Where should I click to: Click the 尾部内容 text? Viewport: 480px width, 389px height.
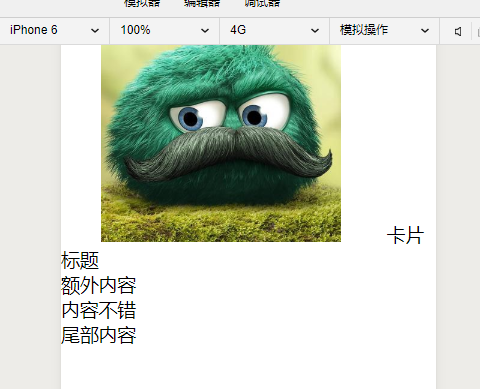tap(99, 335)
